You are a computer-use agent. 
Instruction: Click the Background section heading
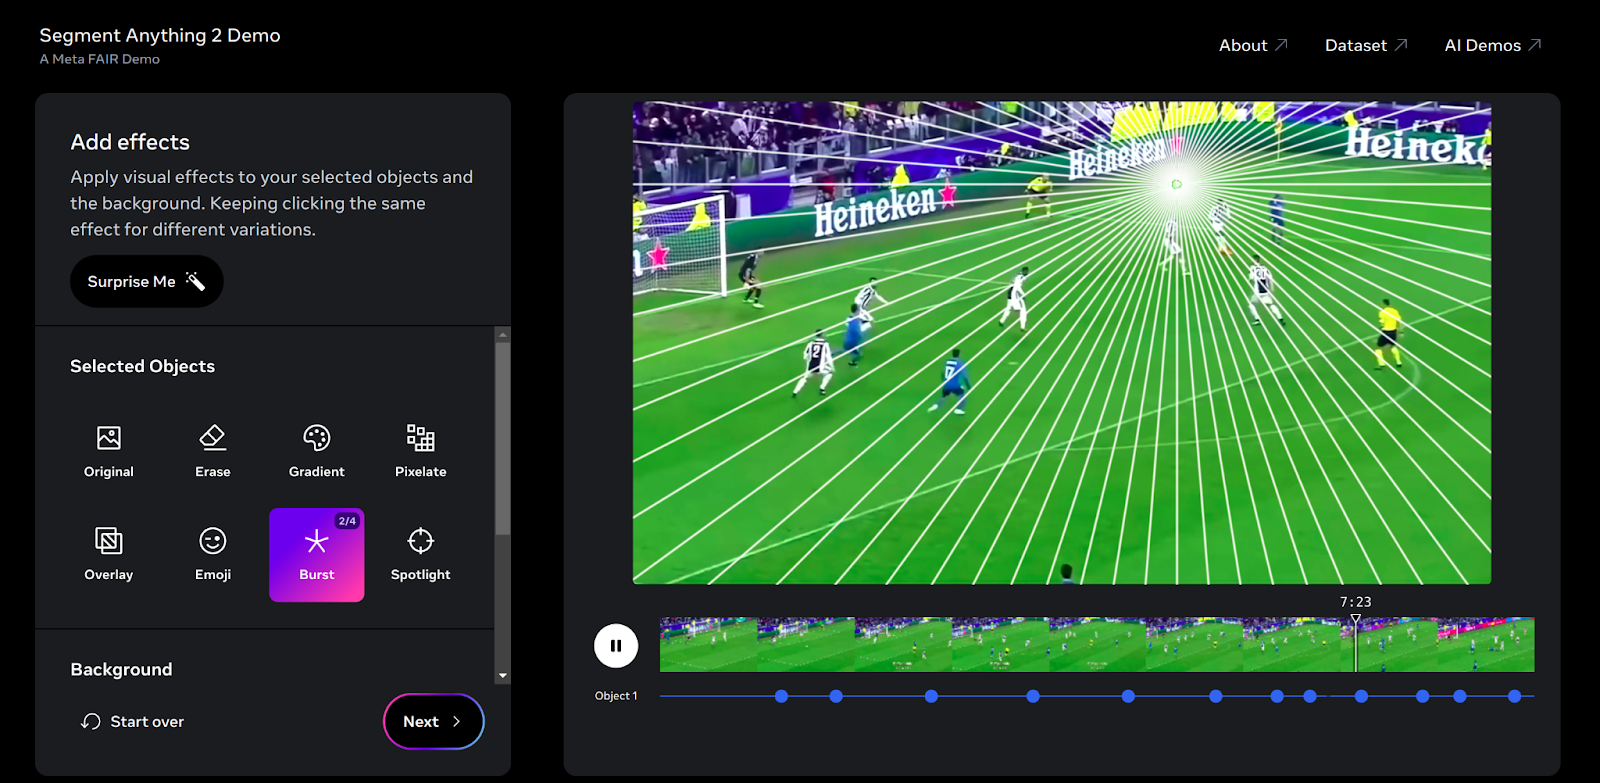(x=121, y=669)
